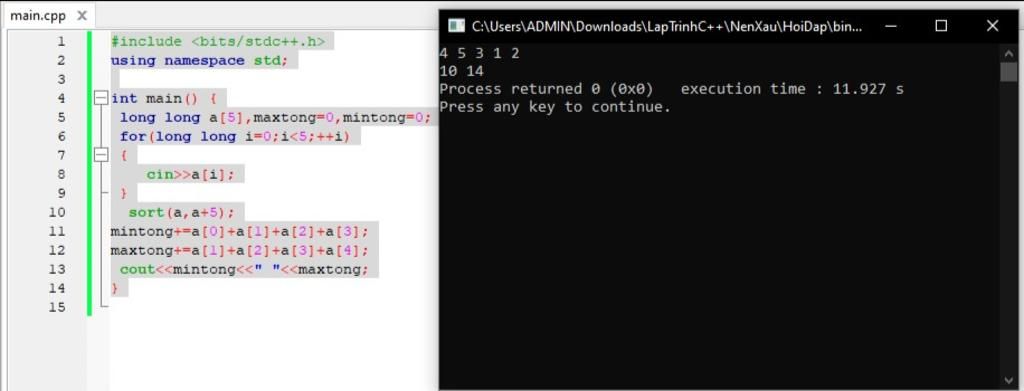Viewport: 1024px width, 391px height.
Task: Click the 'long long a[5]' declaration
Action: coord(182,117)
